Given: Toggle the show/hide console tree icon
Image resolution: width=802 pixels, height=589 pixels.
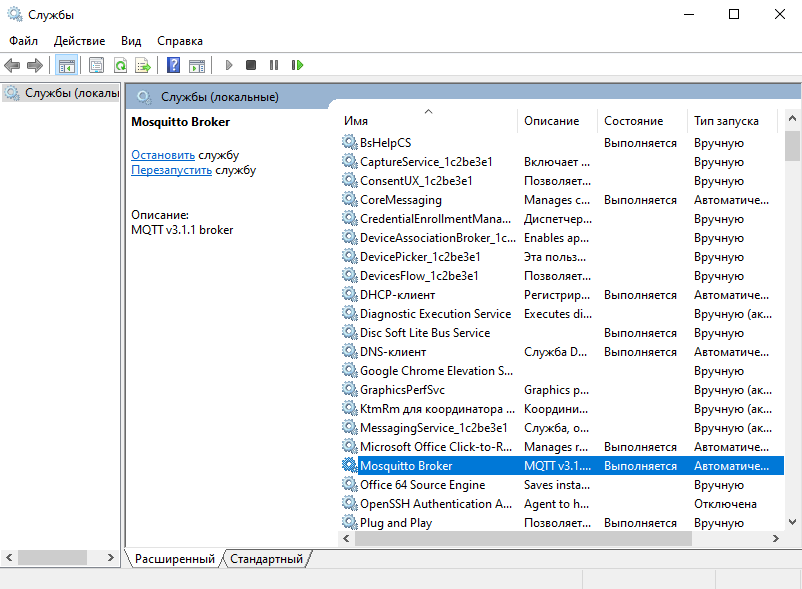Looking at the screenshot, I should (67, 65).
